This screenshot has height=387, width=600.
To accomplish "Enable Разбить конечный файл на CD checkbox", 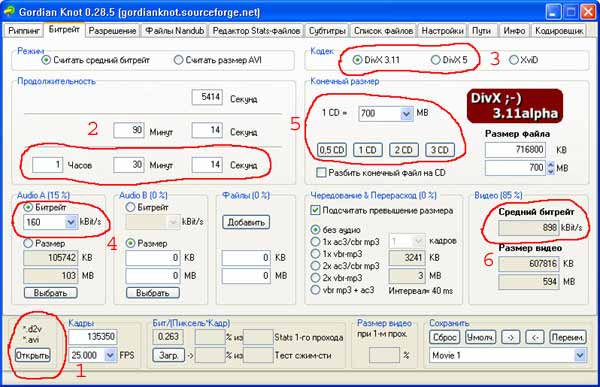I will [321, 173].
